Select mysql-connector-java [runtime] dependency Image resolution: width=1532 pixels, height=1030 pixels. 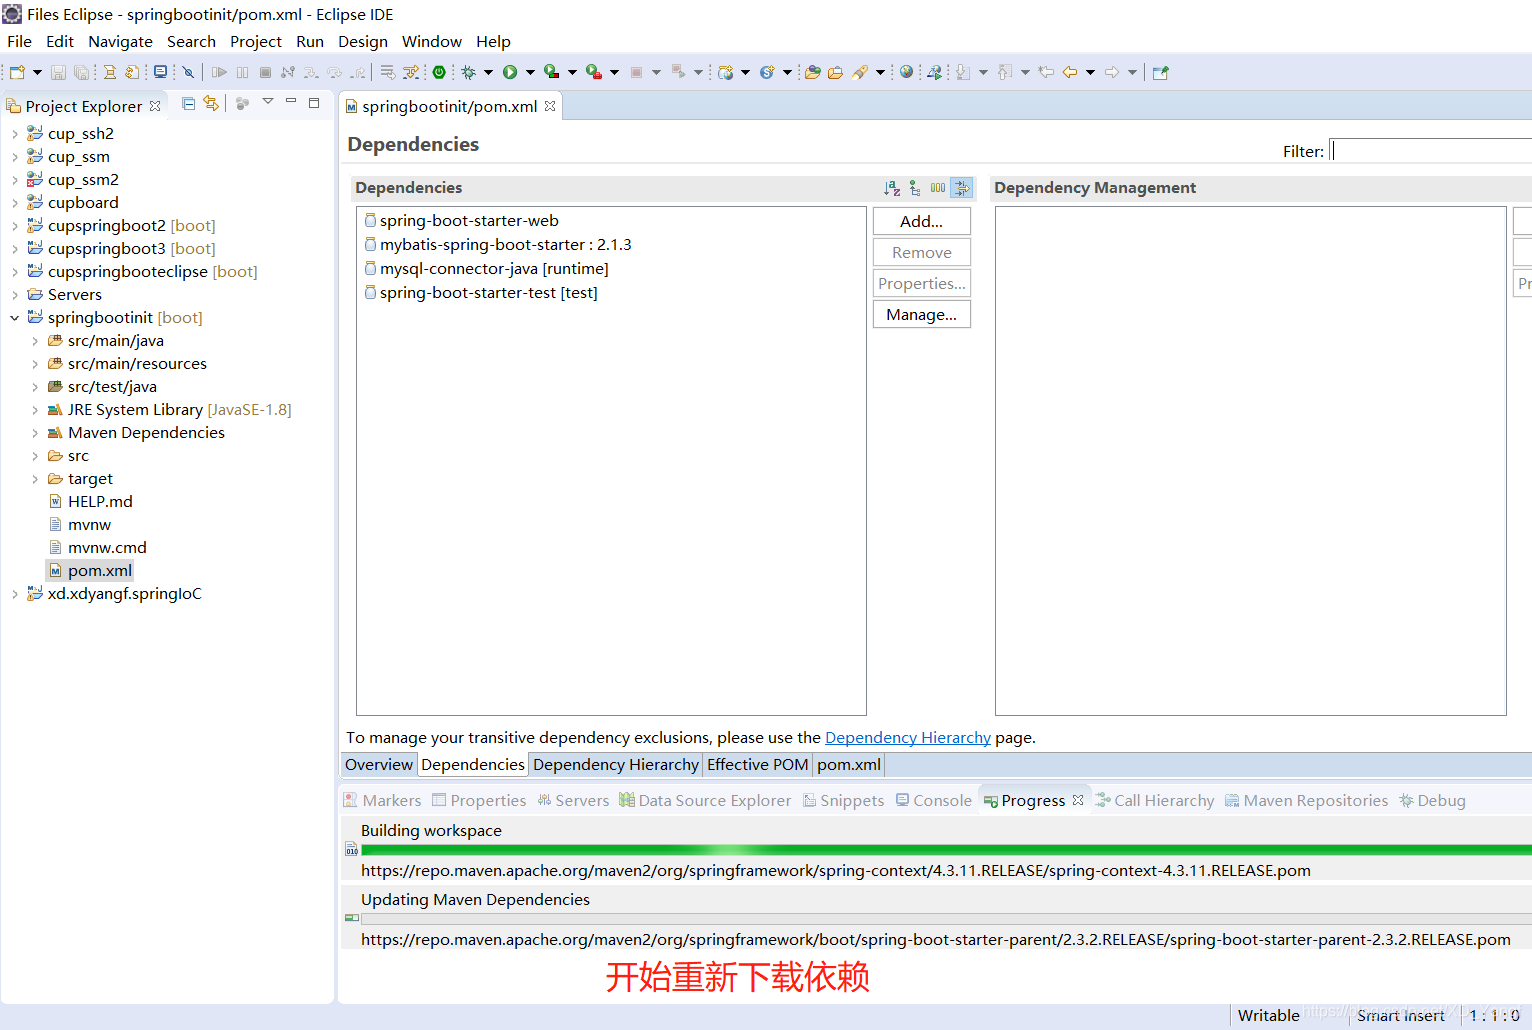(486, 269)
